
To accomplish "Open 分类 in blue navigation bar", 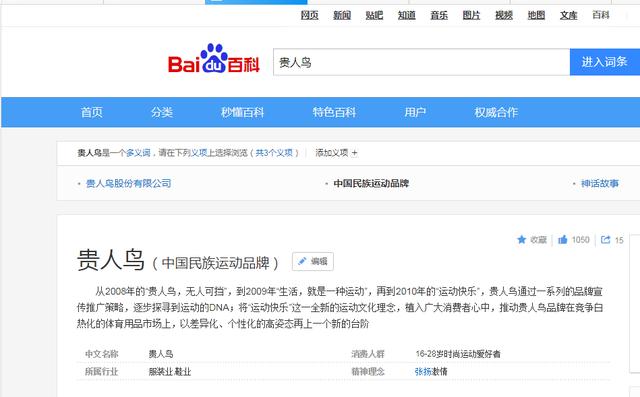I will [x=162, y=112].
